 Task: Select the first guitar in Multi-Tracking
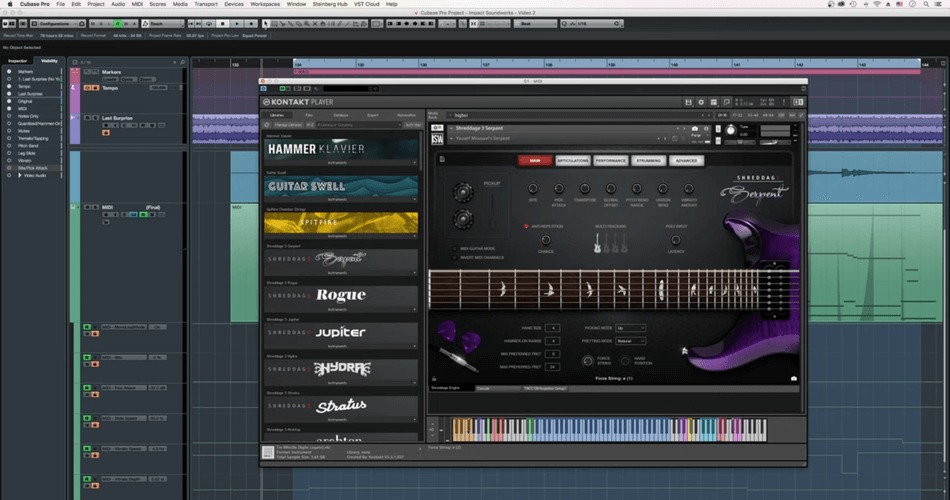click(x=597, y=243)
